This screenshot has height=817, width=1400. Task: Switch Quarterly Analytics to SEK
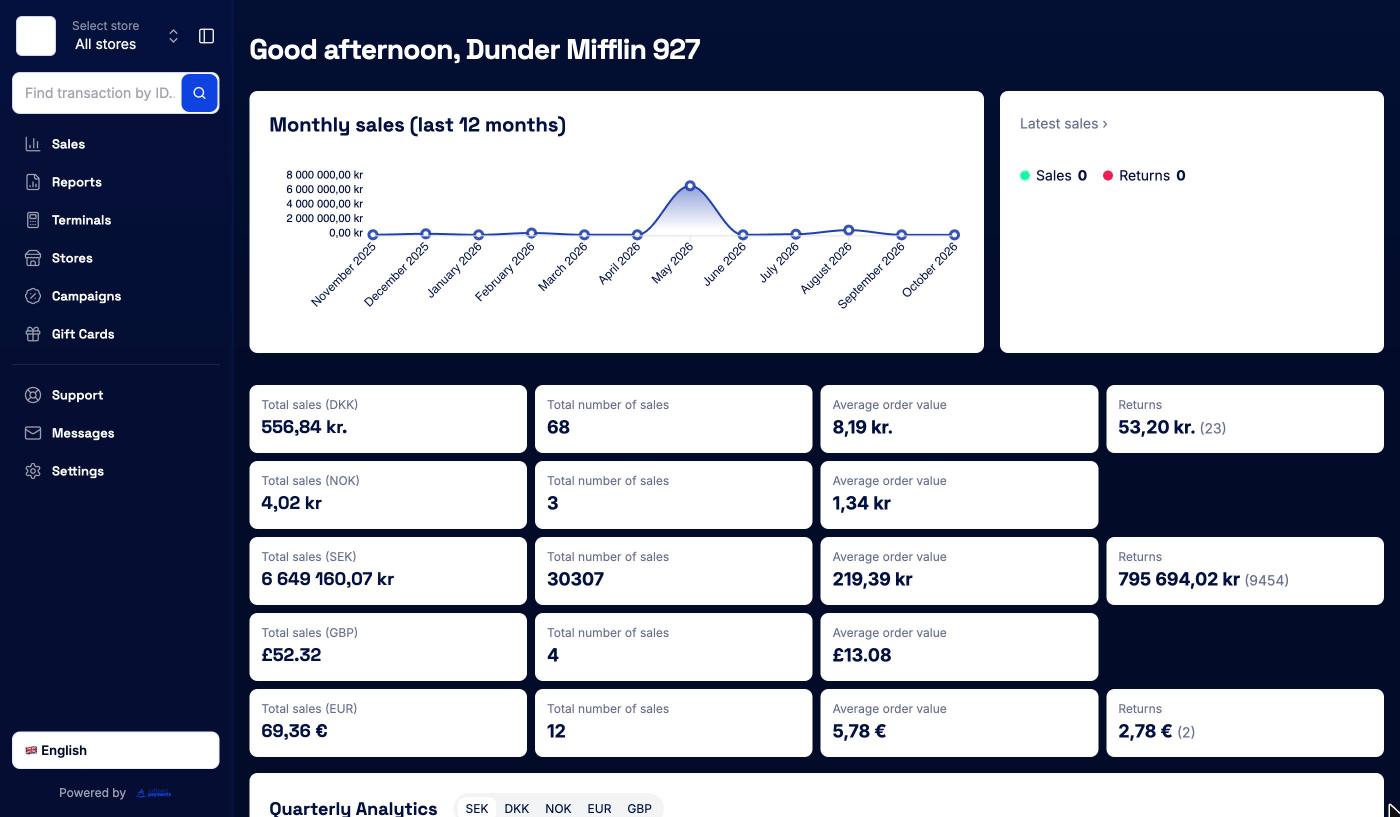click(x=477, y=808)
